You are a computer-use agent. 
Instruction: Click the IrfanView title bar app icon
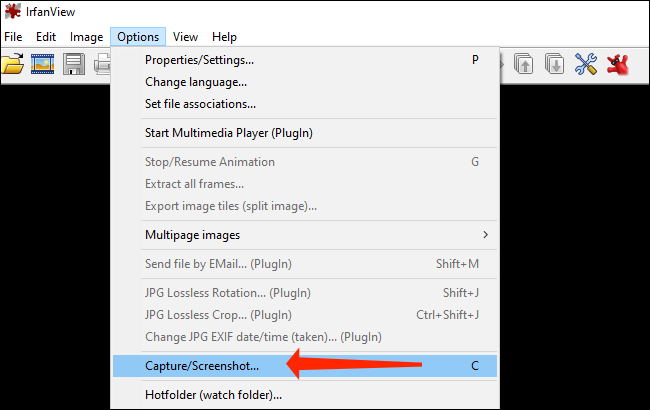[12, 12]
